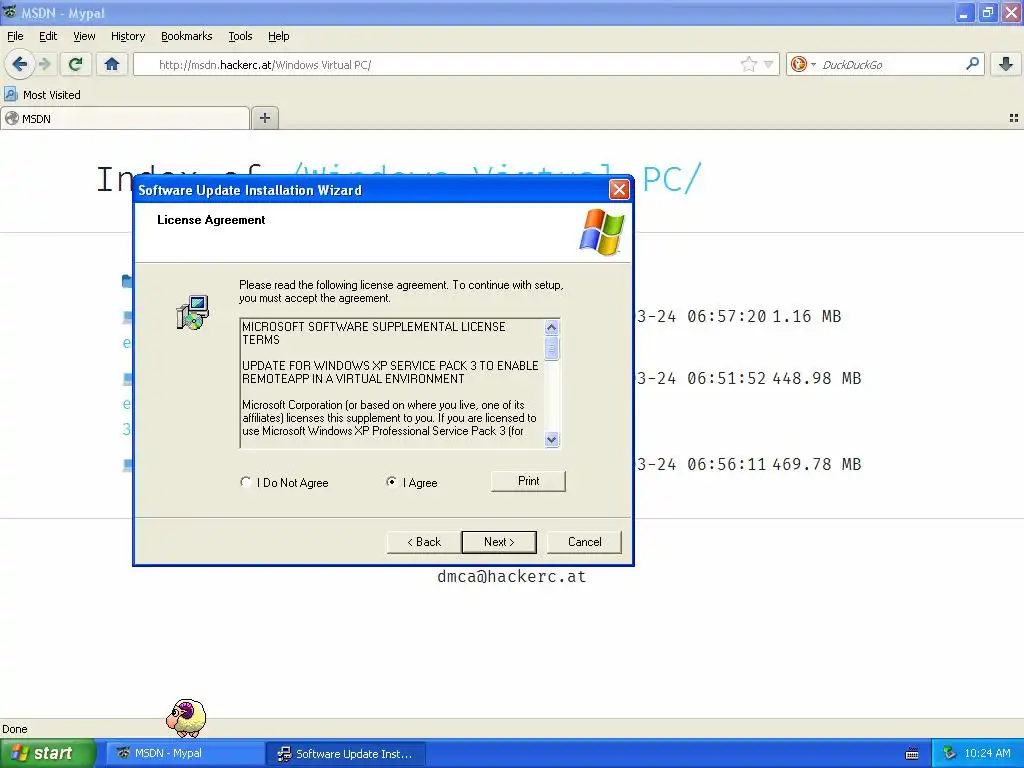Open the View menu
Viewport: 1024px width, 768px height.
[x=84, y=36]
